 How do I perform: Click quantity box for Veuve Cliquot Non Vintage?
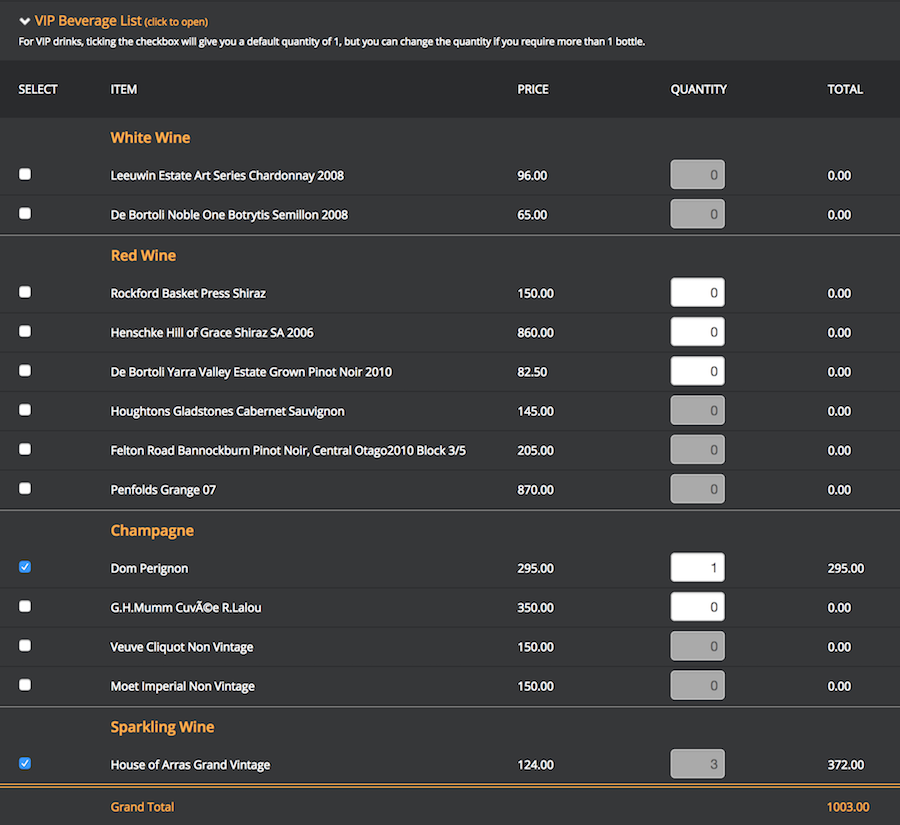(697, 646)
